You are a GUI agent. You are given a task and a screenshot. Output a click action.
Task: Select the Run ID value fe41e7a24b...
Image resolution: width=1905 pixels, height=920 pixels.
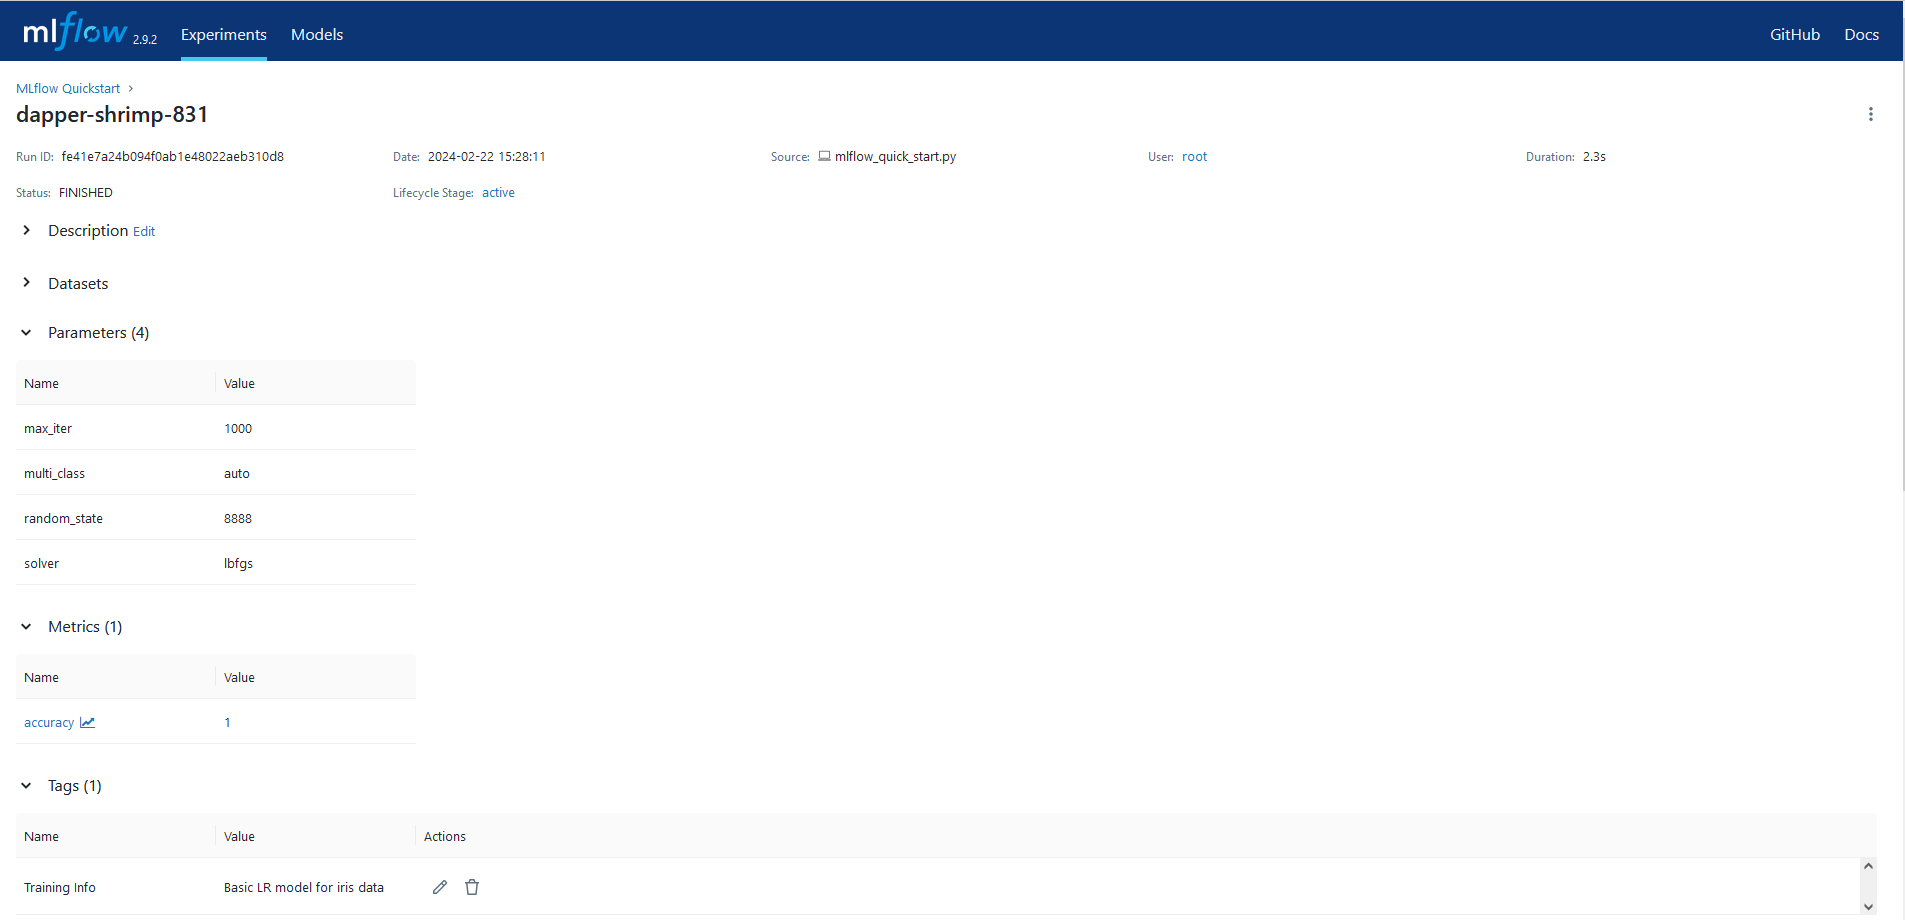pos(172,156)
